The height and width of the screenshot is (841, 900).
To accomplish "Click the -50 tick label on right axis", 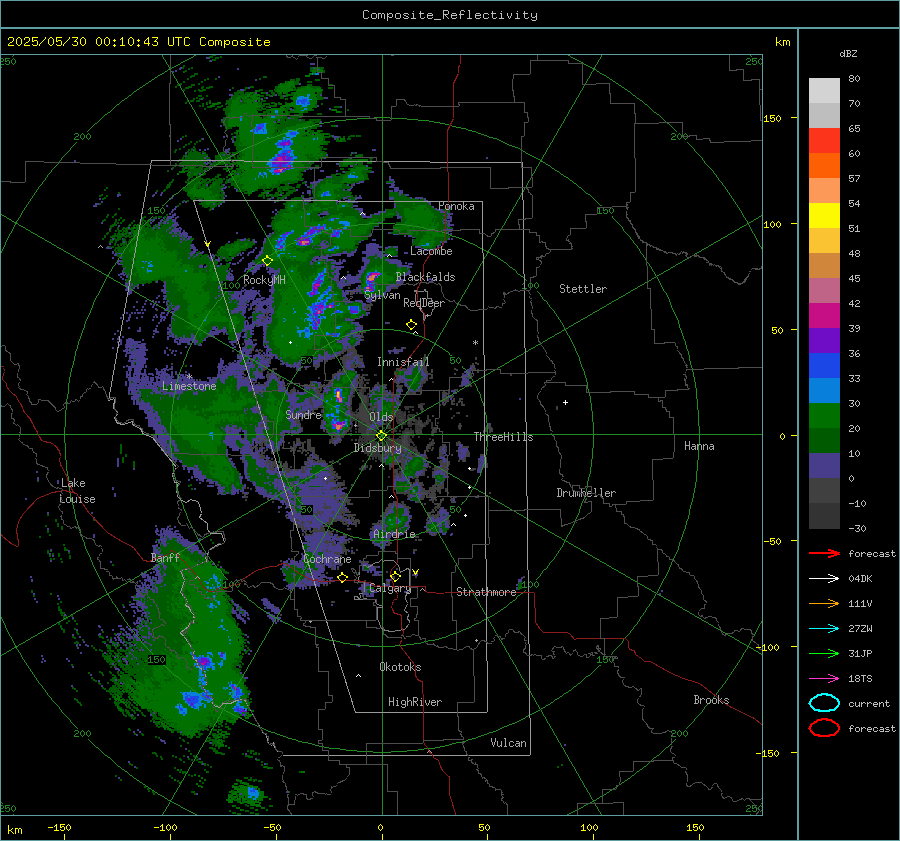I will point(772,541).
